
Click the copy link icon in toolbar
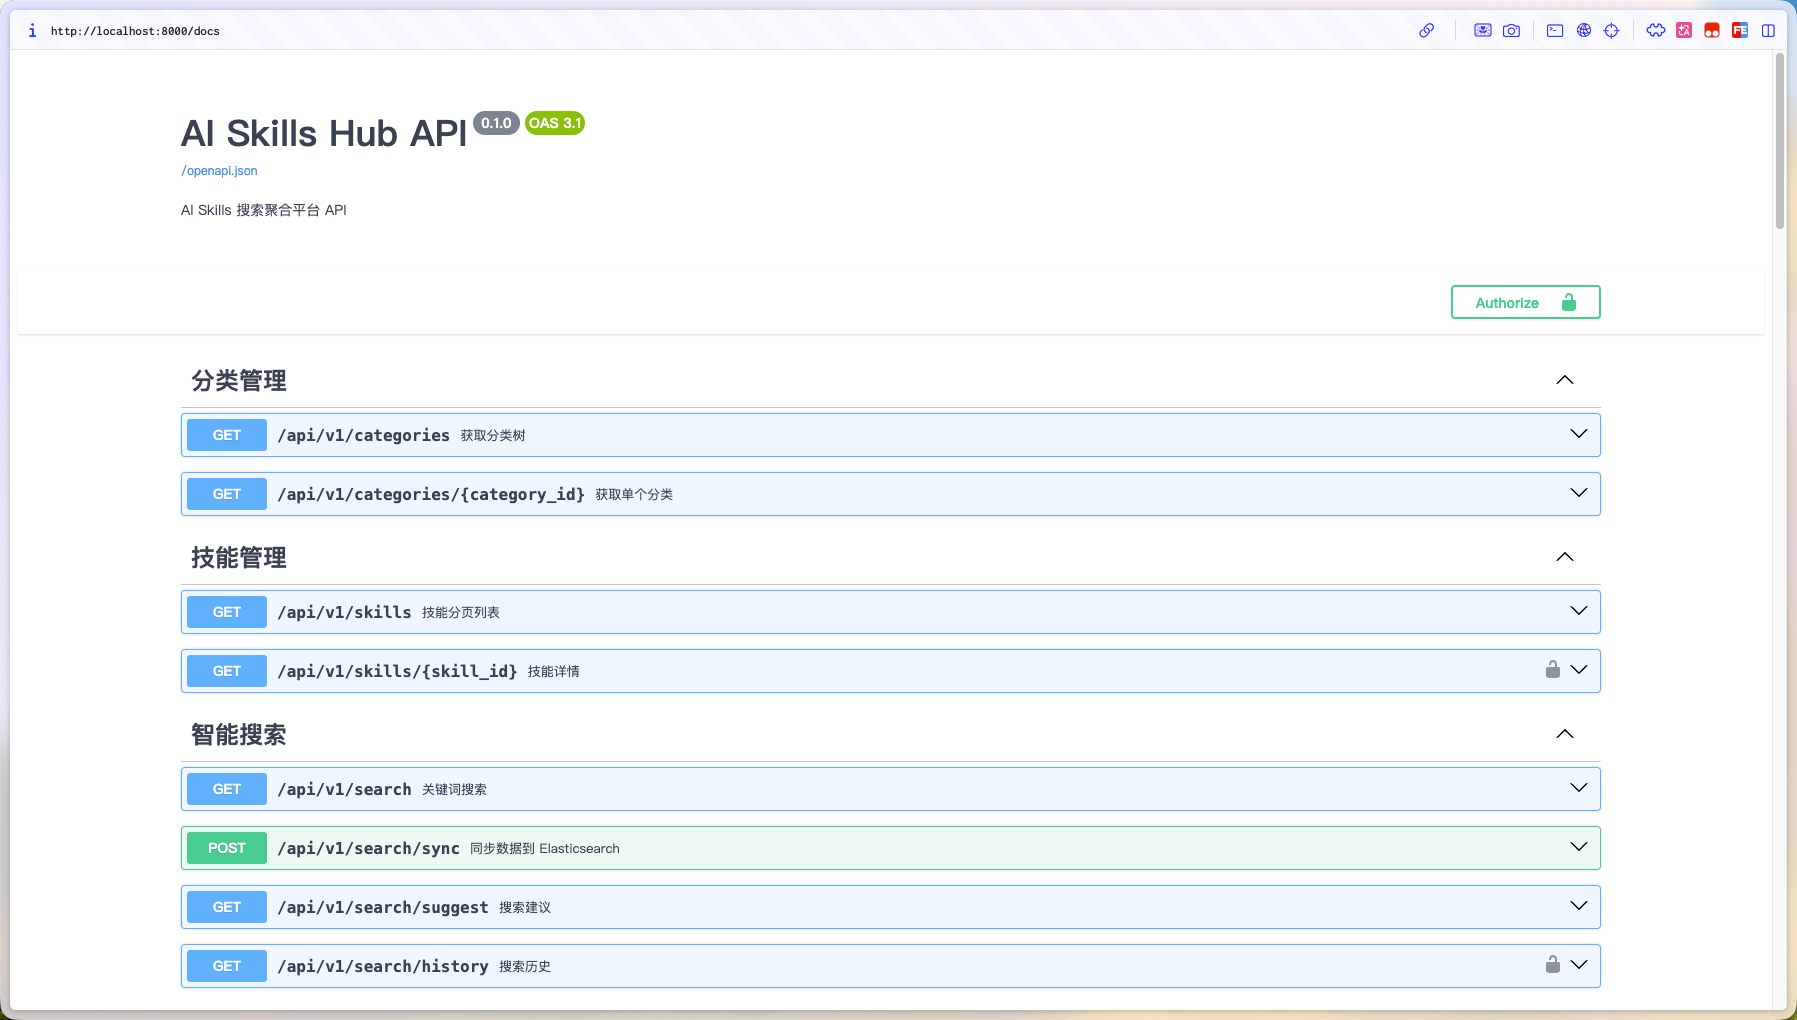click(1426, 31)
